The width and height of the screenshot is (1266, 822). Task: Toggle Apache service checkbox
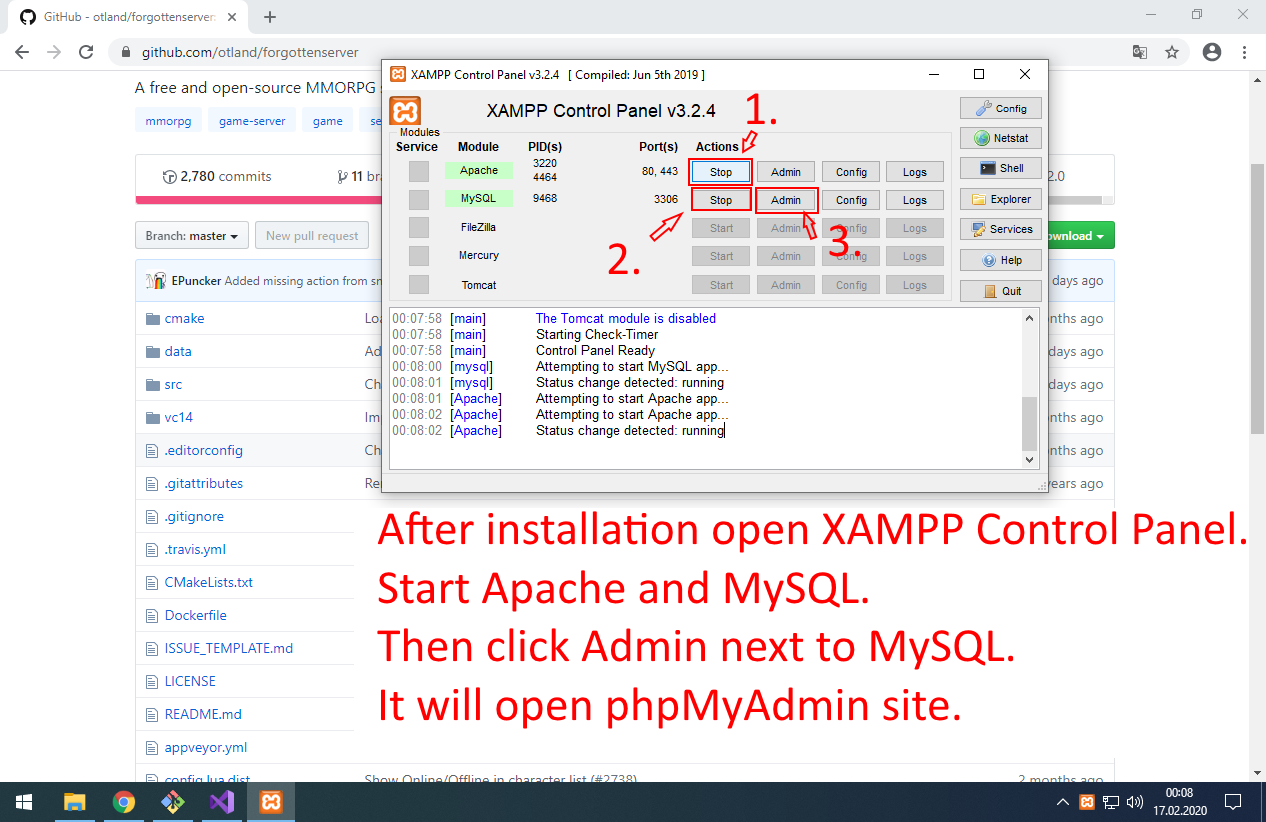(x=419, y=171)
